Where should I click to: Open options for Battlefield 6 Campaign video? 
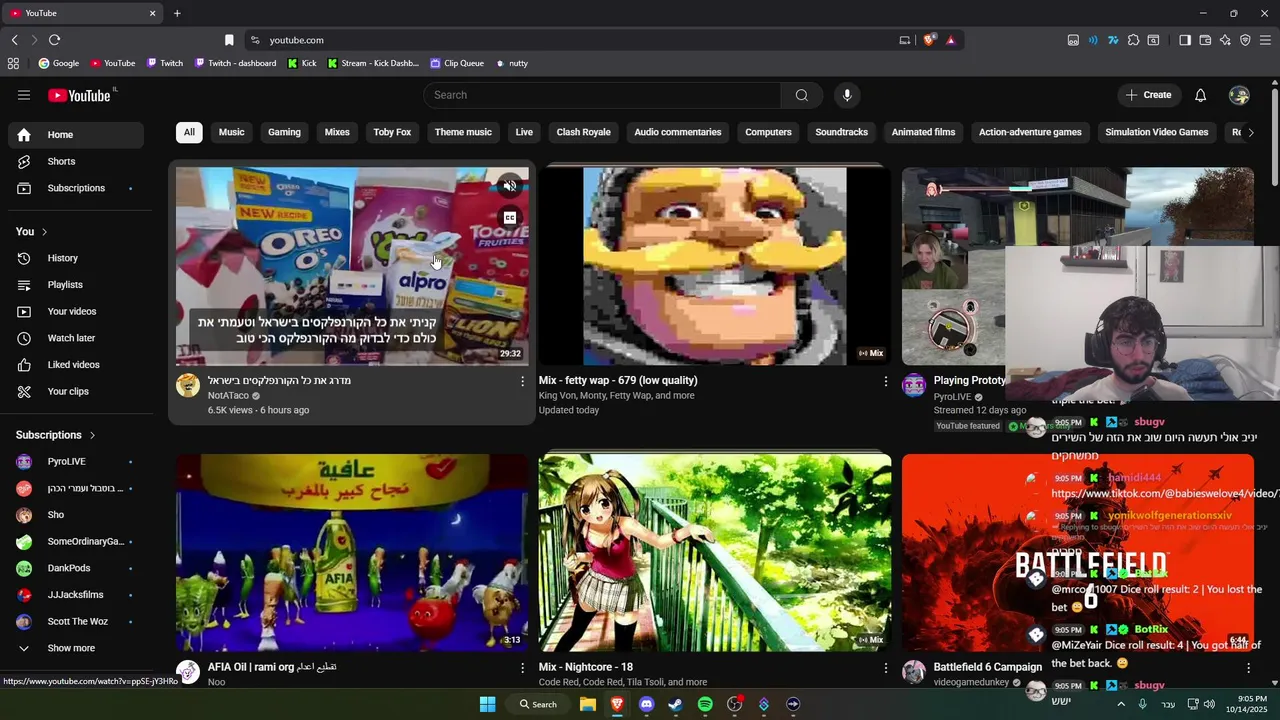1248,667
